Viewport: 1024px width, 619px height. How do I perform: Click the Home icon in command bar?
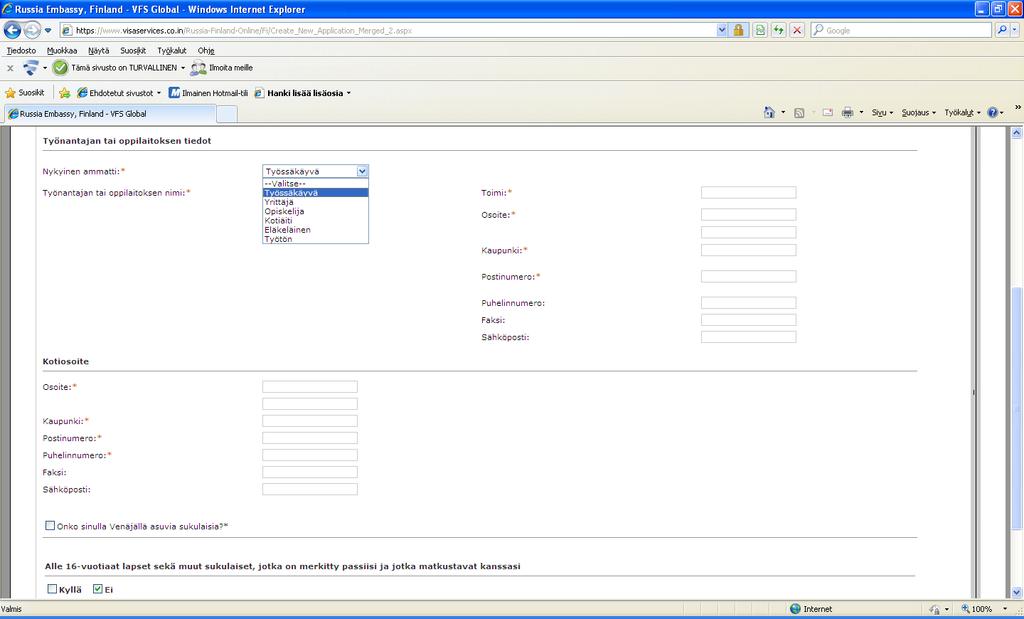tap(769, 112)
